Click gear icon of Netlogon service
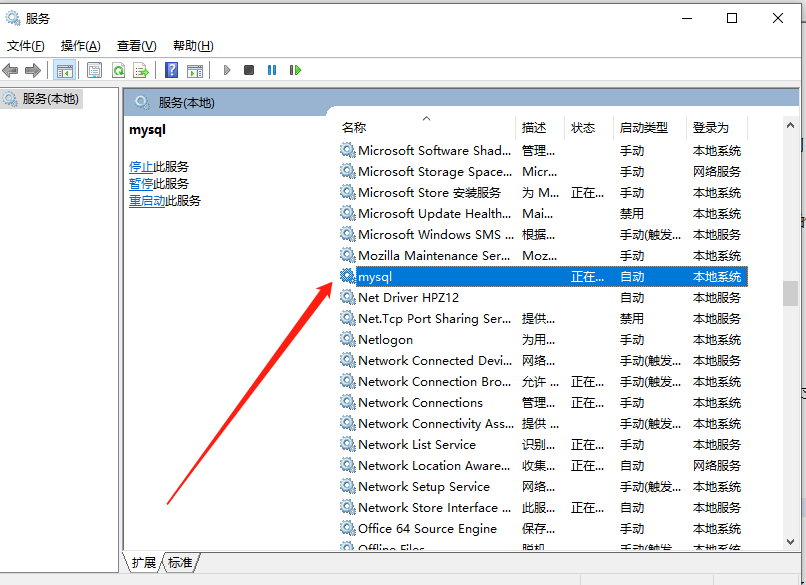Viewport: 806px width, 585px height. pyautogui.click(x=347, y=339)
